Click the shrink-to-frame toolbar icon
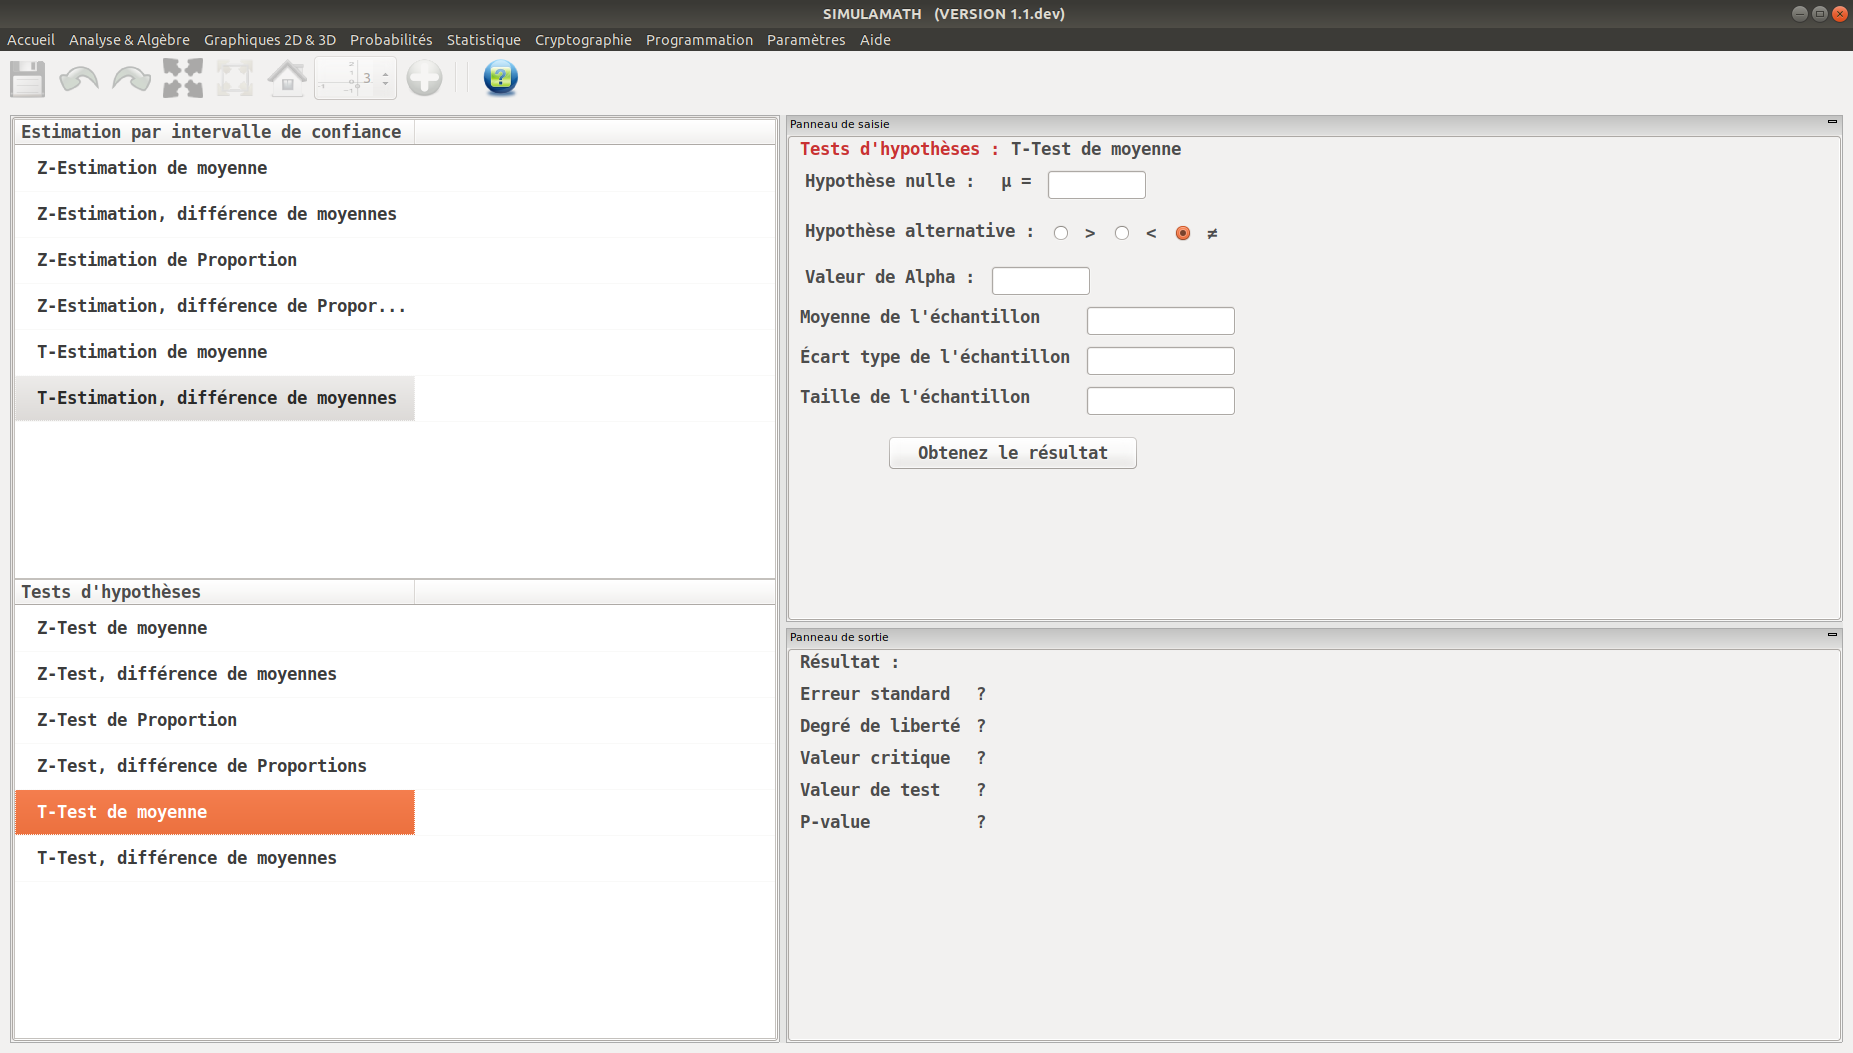Screen dimensions: 1853x1053 (235, 78)
